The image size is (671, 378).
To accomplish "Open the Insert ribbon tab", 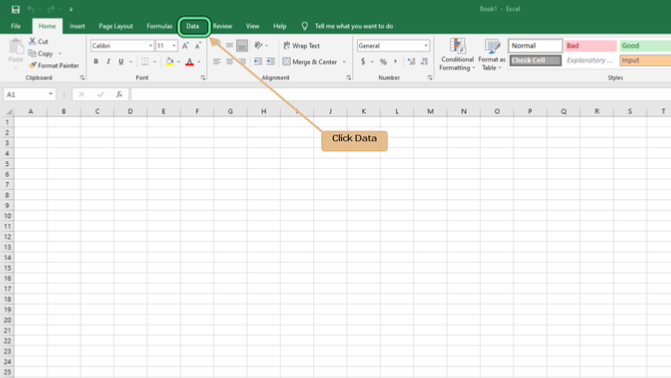I will [x=77, y=26].
